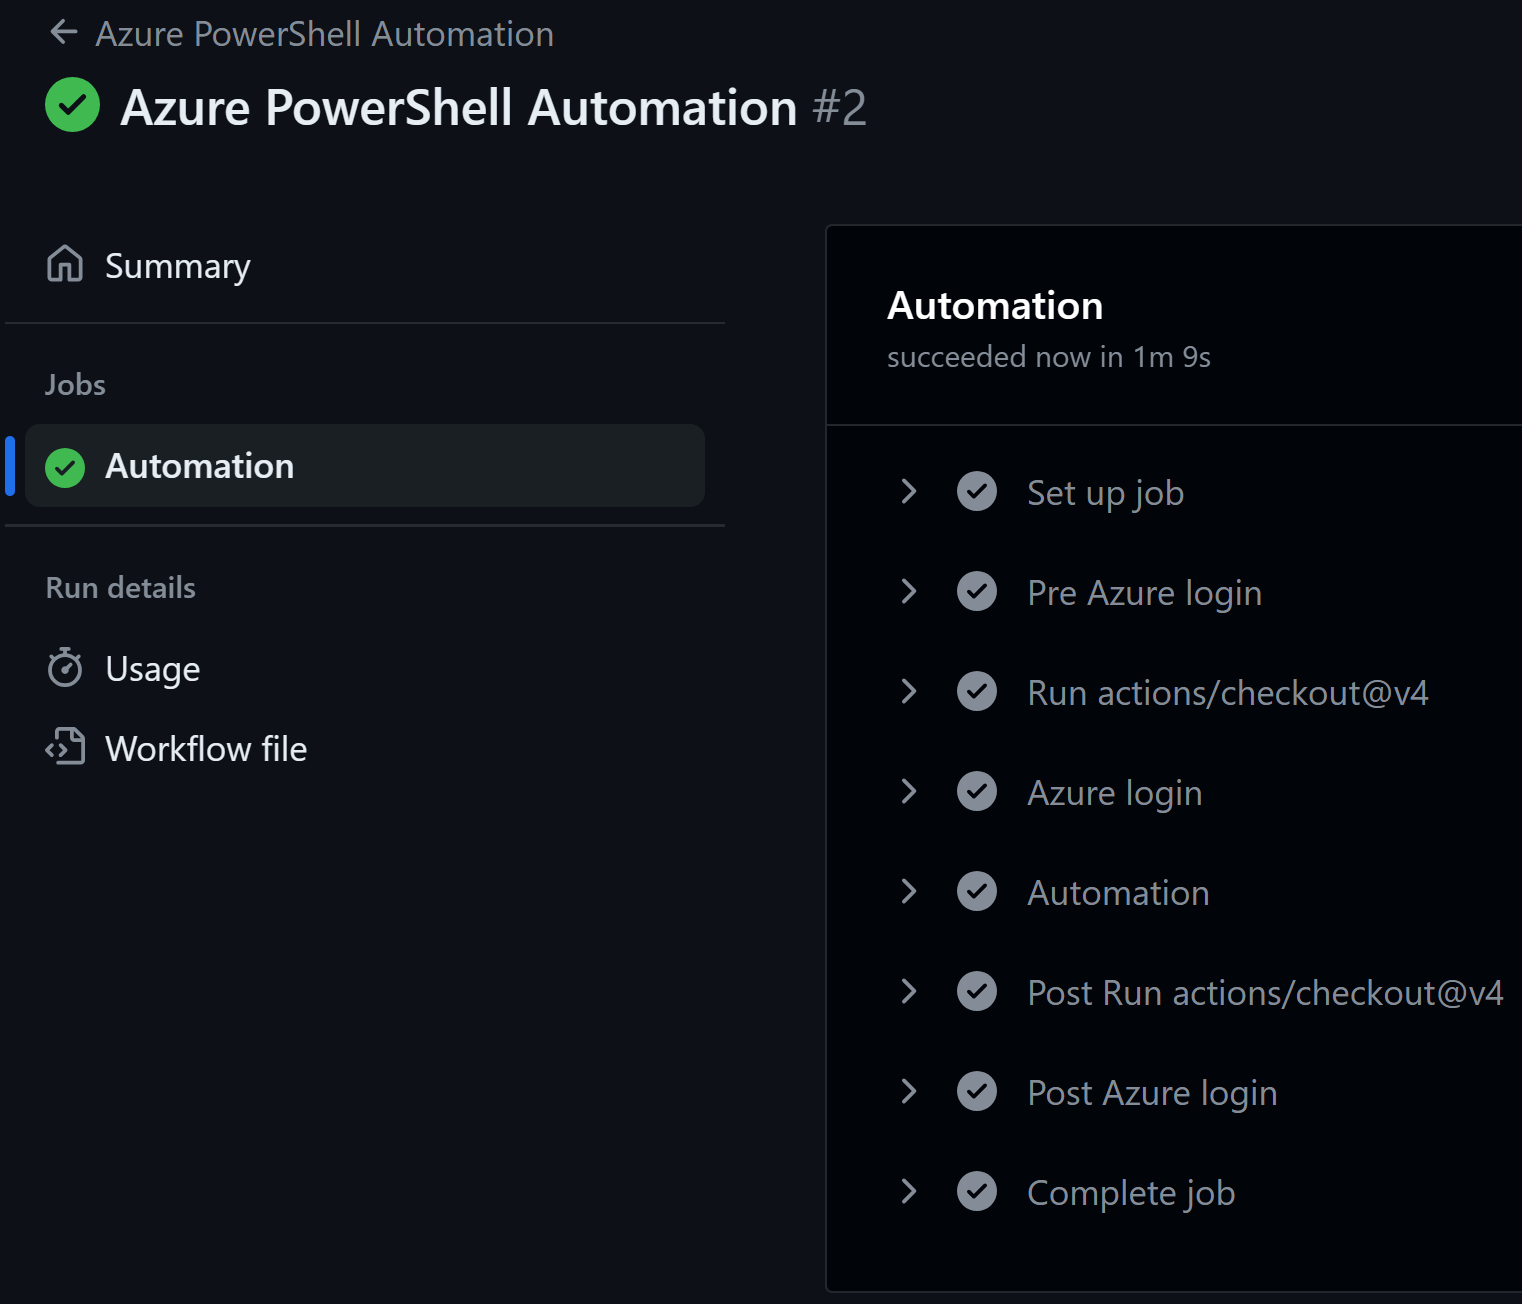Expand the Run actions/checkout@v4 step chevron
Screen dimensions: 1522x1304
click(x=908, y=691)
